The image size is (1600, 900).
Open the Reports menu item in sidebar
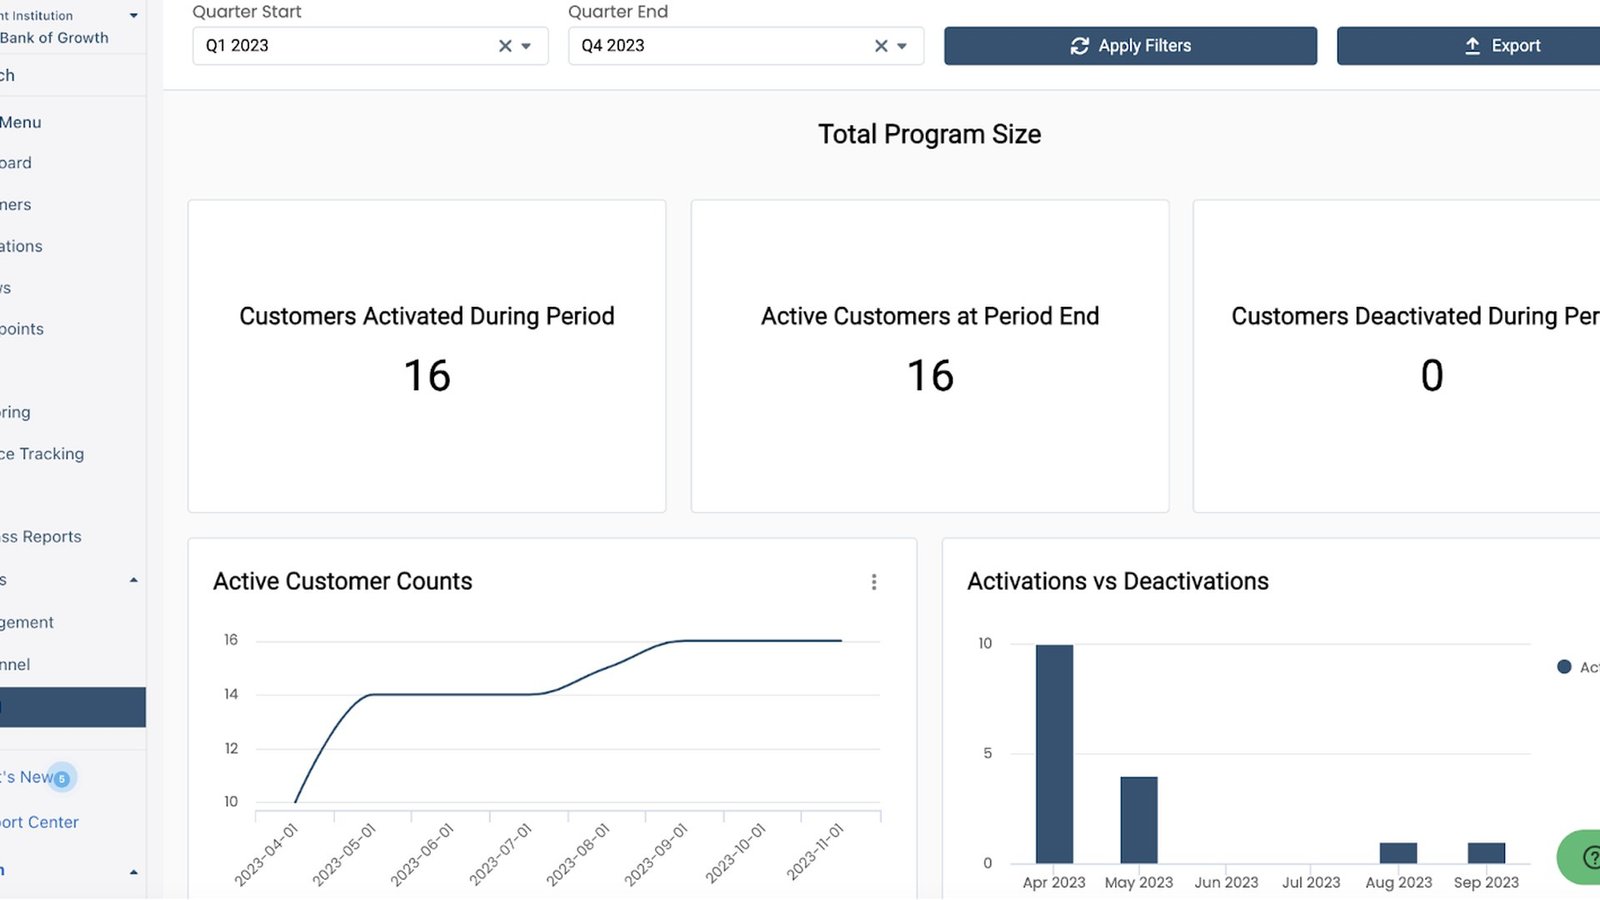click(41, 537)
